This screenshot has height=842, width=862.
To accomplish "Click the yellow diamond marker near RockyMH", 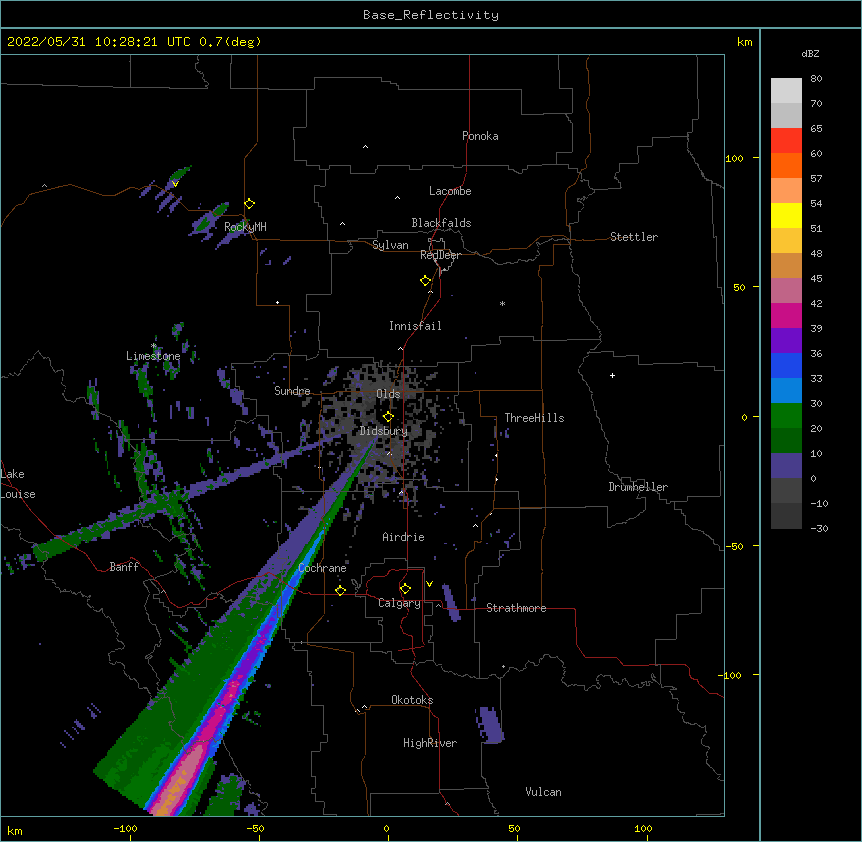I will (250, 204).
